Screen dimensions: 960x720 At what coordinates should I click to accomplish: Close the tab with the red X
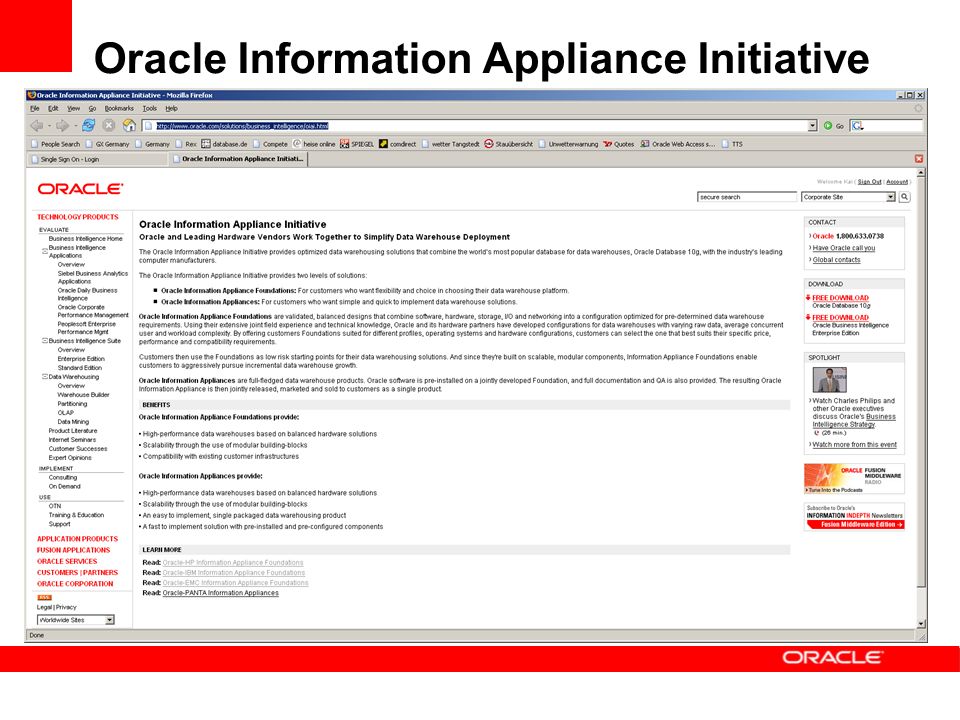coord(919,159)
